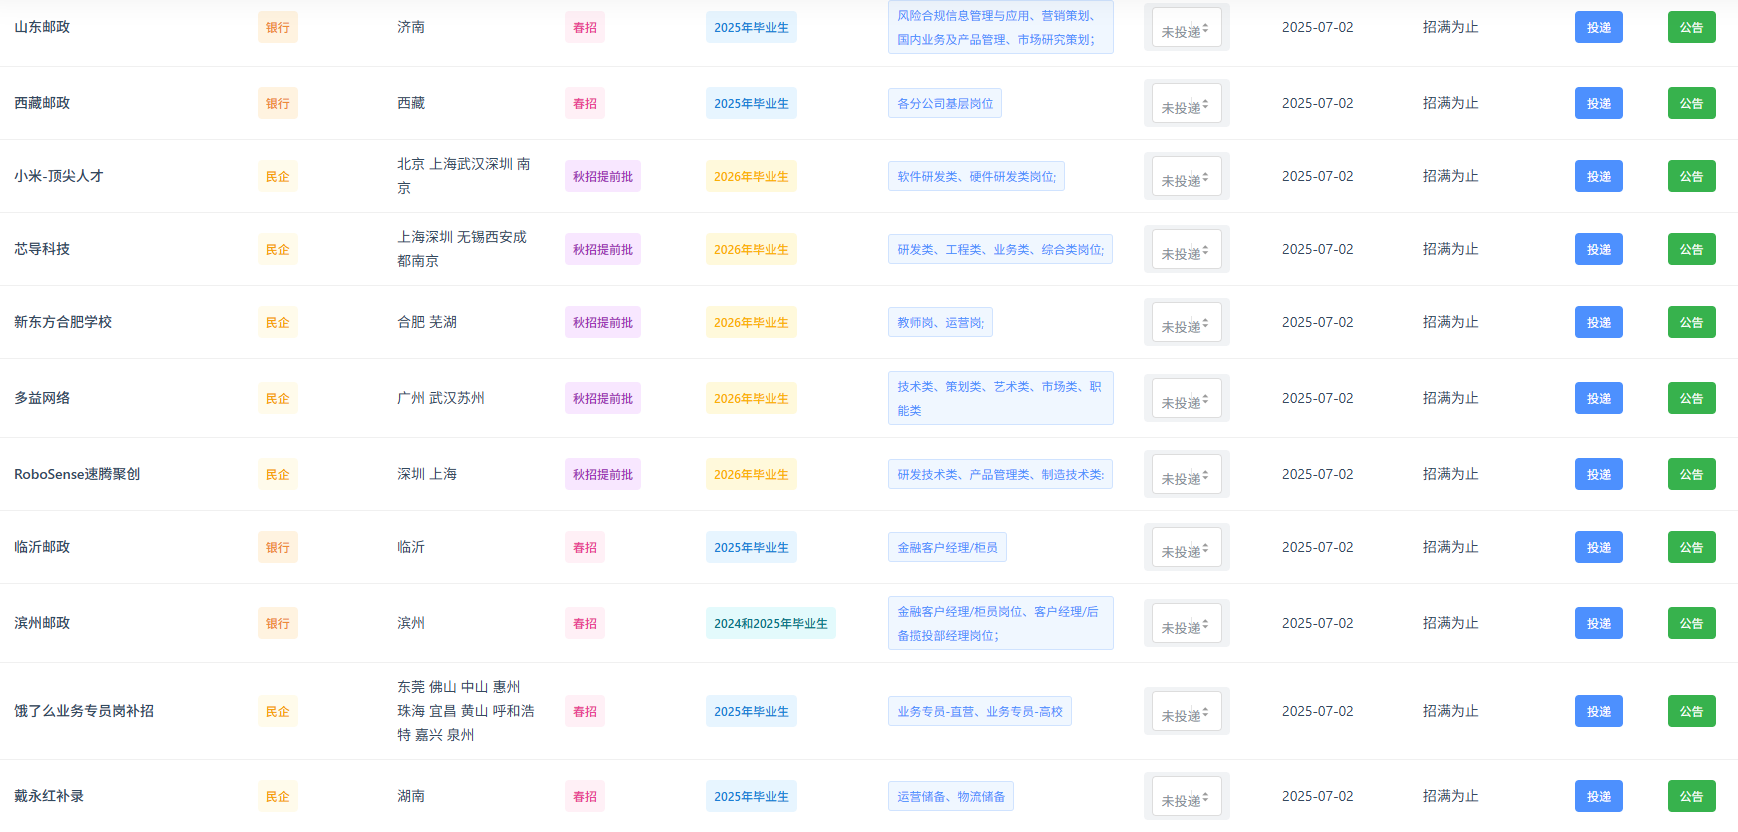Viewport: 1738px width, 832px height.
Task: Click 软件研发类、硬件研发类岗位 position tag
Action: (976, 176)
